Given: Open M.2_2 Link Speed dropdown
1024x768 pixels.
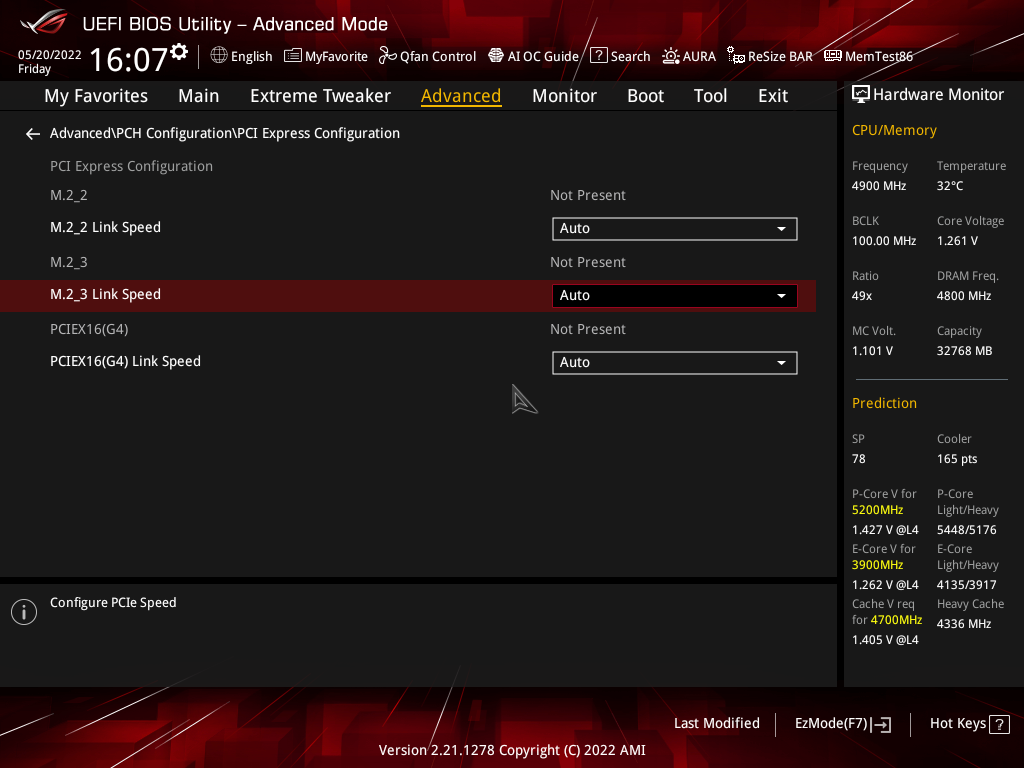Looking at the screenshot, I should coord(675,229).
